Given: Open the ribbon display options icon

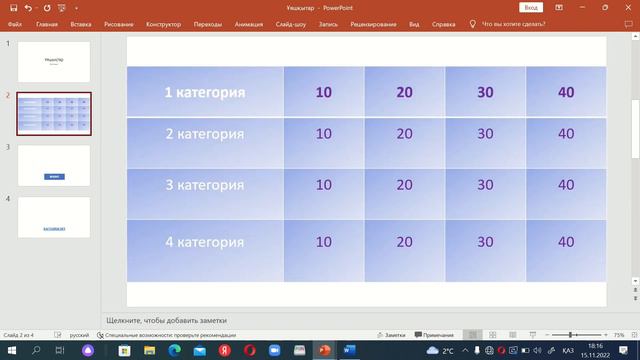Looking at the screenshot, I should coord(559,8).
